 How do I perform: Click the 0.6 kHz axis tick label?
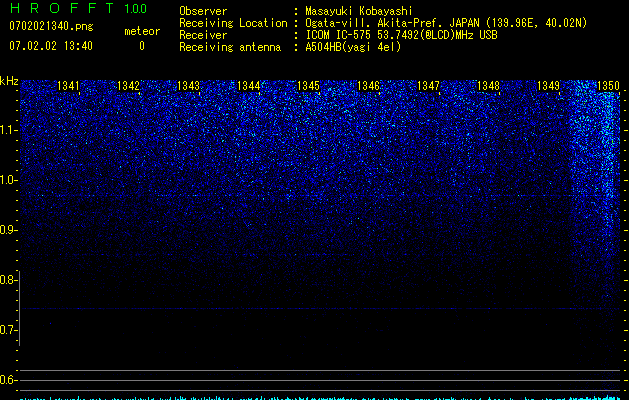pyautogui.click(x=8, y=380)
